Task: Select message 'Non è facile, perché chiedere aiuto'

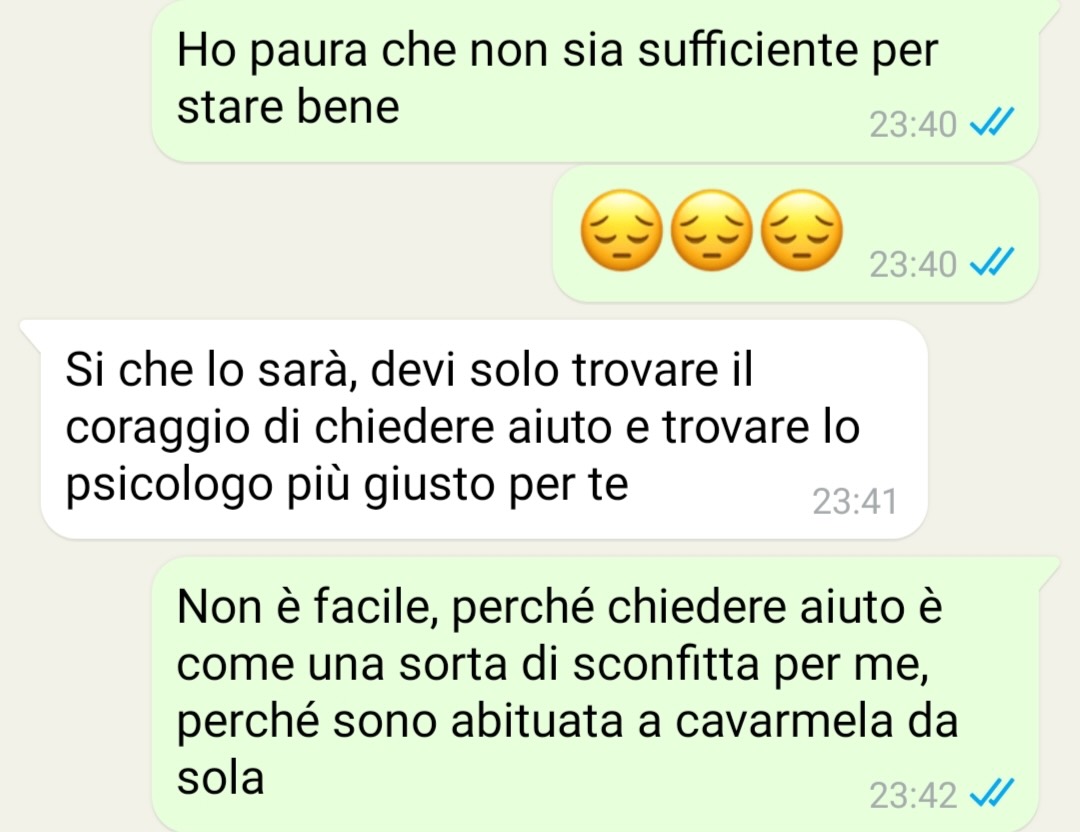Action: (594, 694)
